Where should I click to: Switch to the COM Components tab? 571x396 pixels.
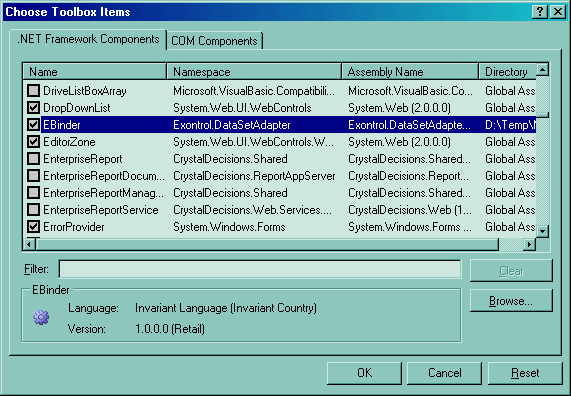coord(214,41)
